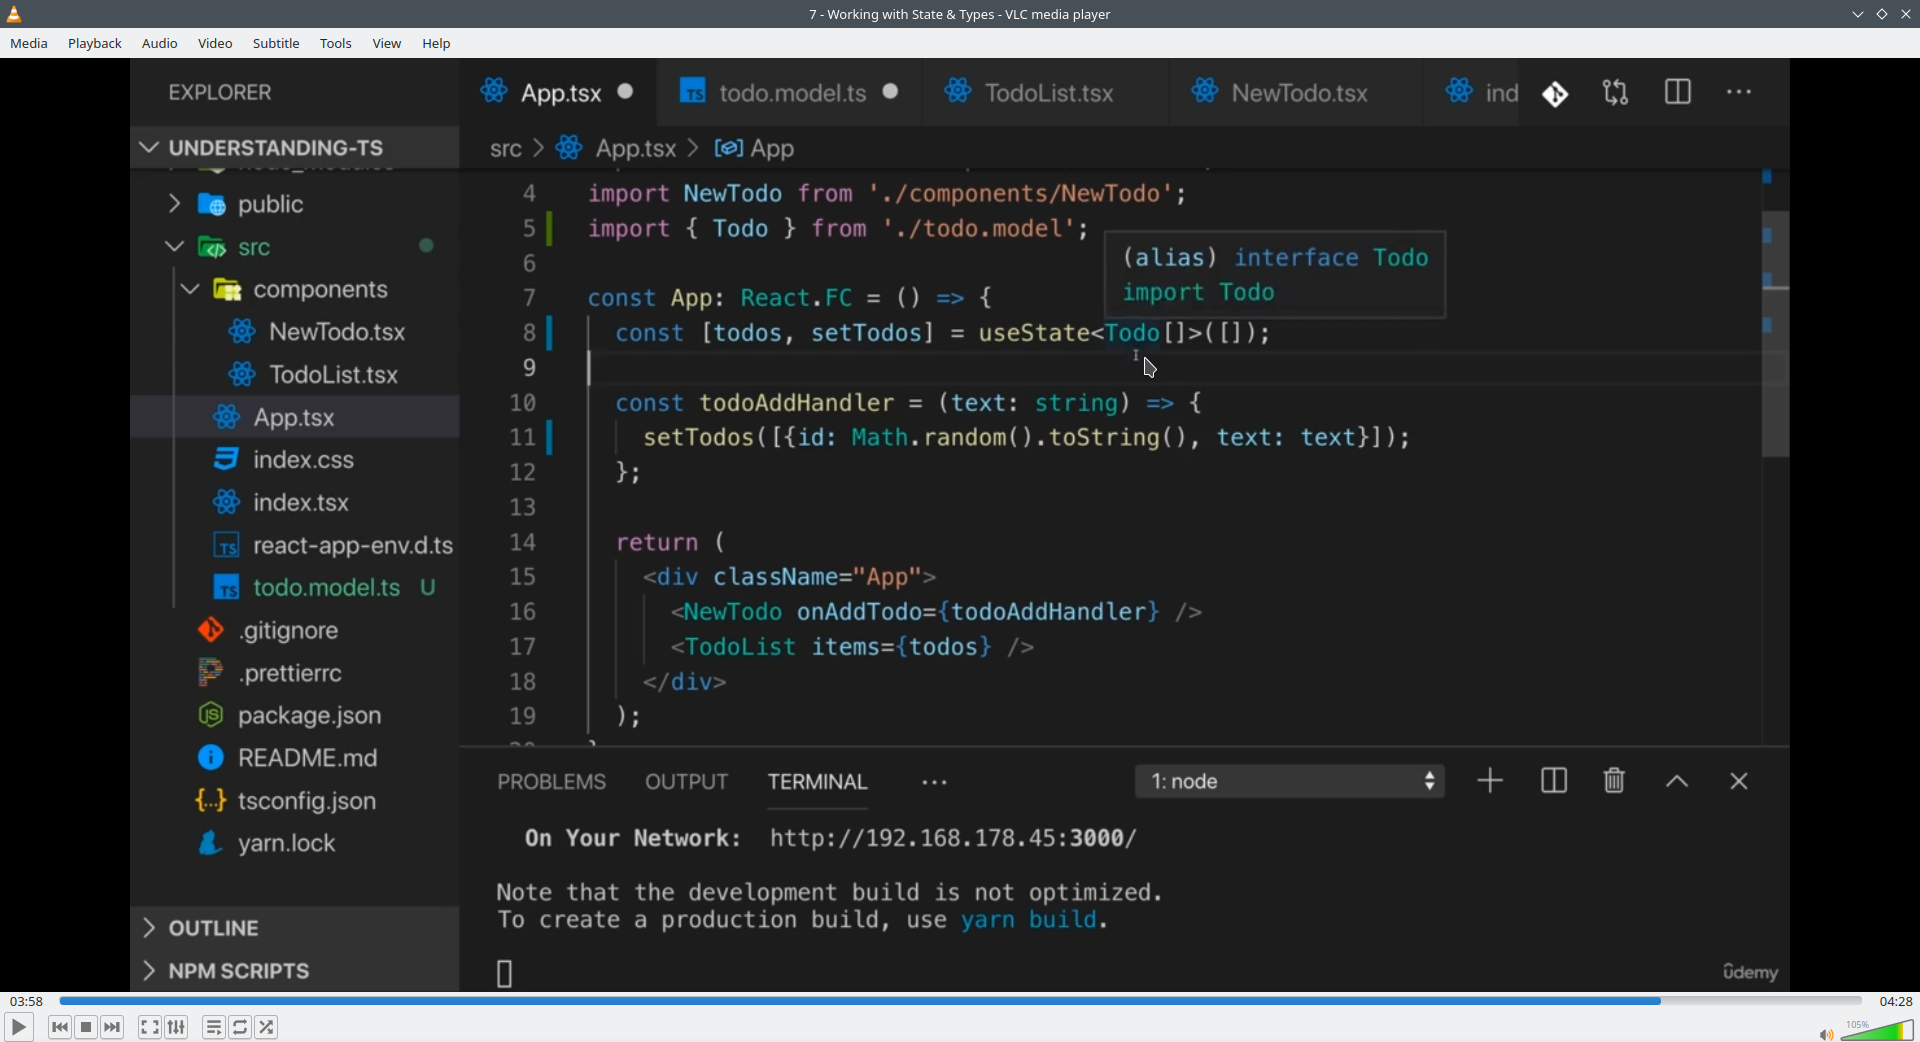
Task: Stop playback with the stop button
Action: [87, 1027]
